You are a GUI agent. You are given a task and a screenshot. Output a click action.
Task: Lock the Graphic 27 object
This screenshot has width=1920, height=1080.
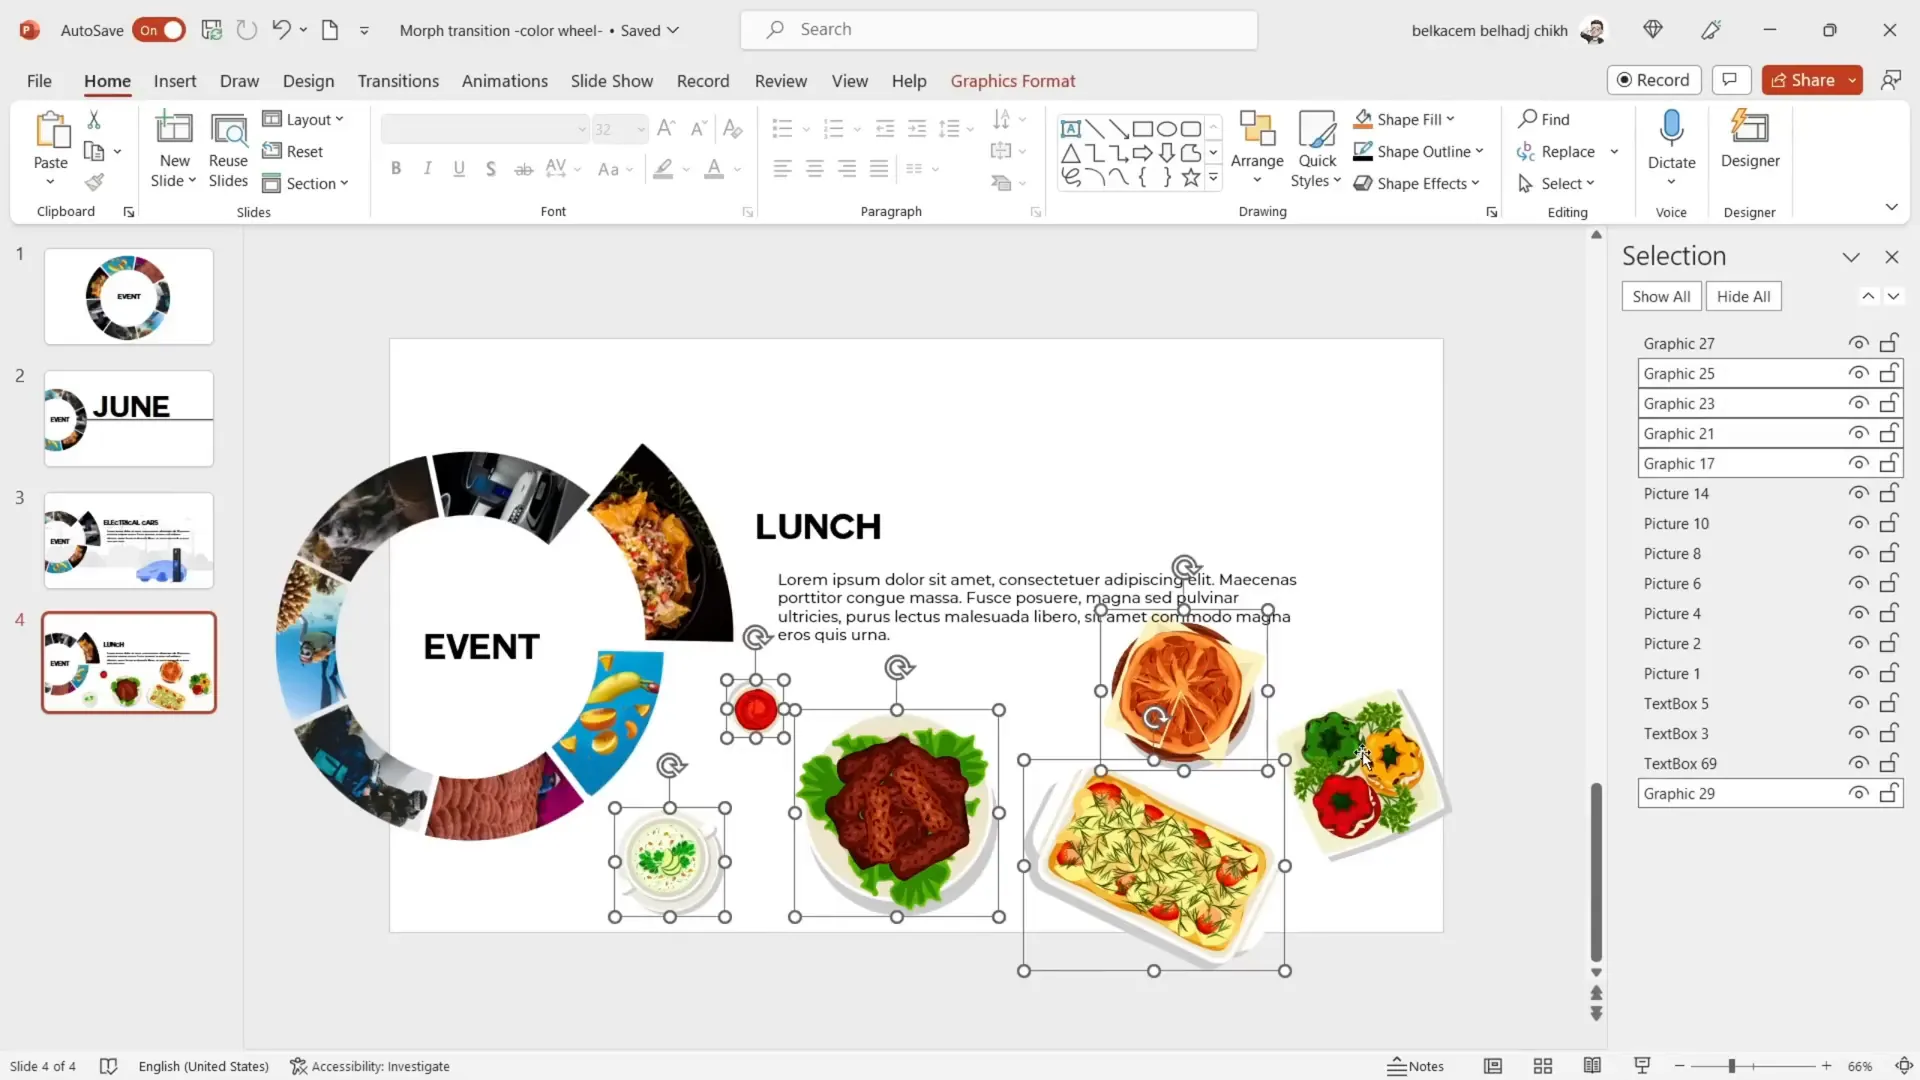[1889, 343]
